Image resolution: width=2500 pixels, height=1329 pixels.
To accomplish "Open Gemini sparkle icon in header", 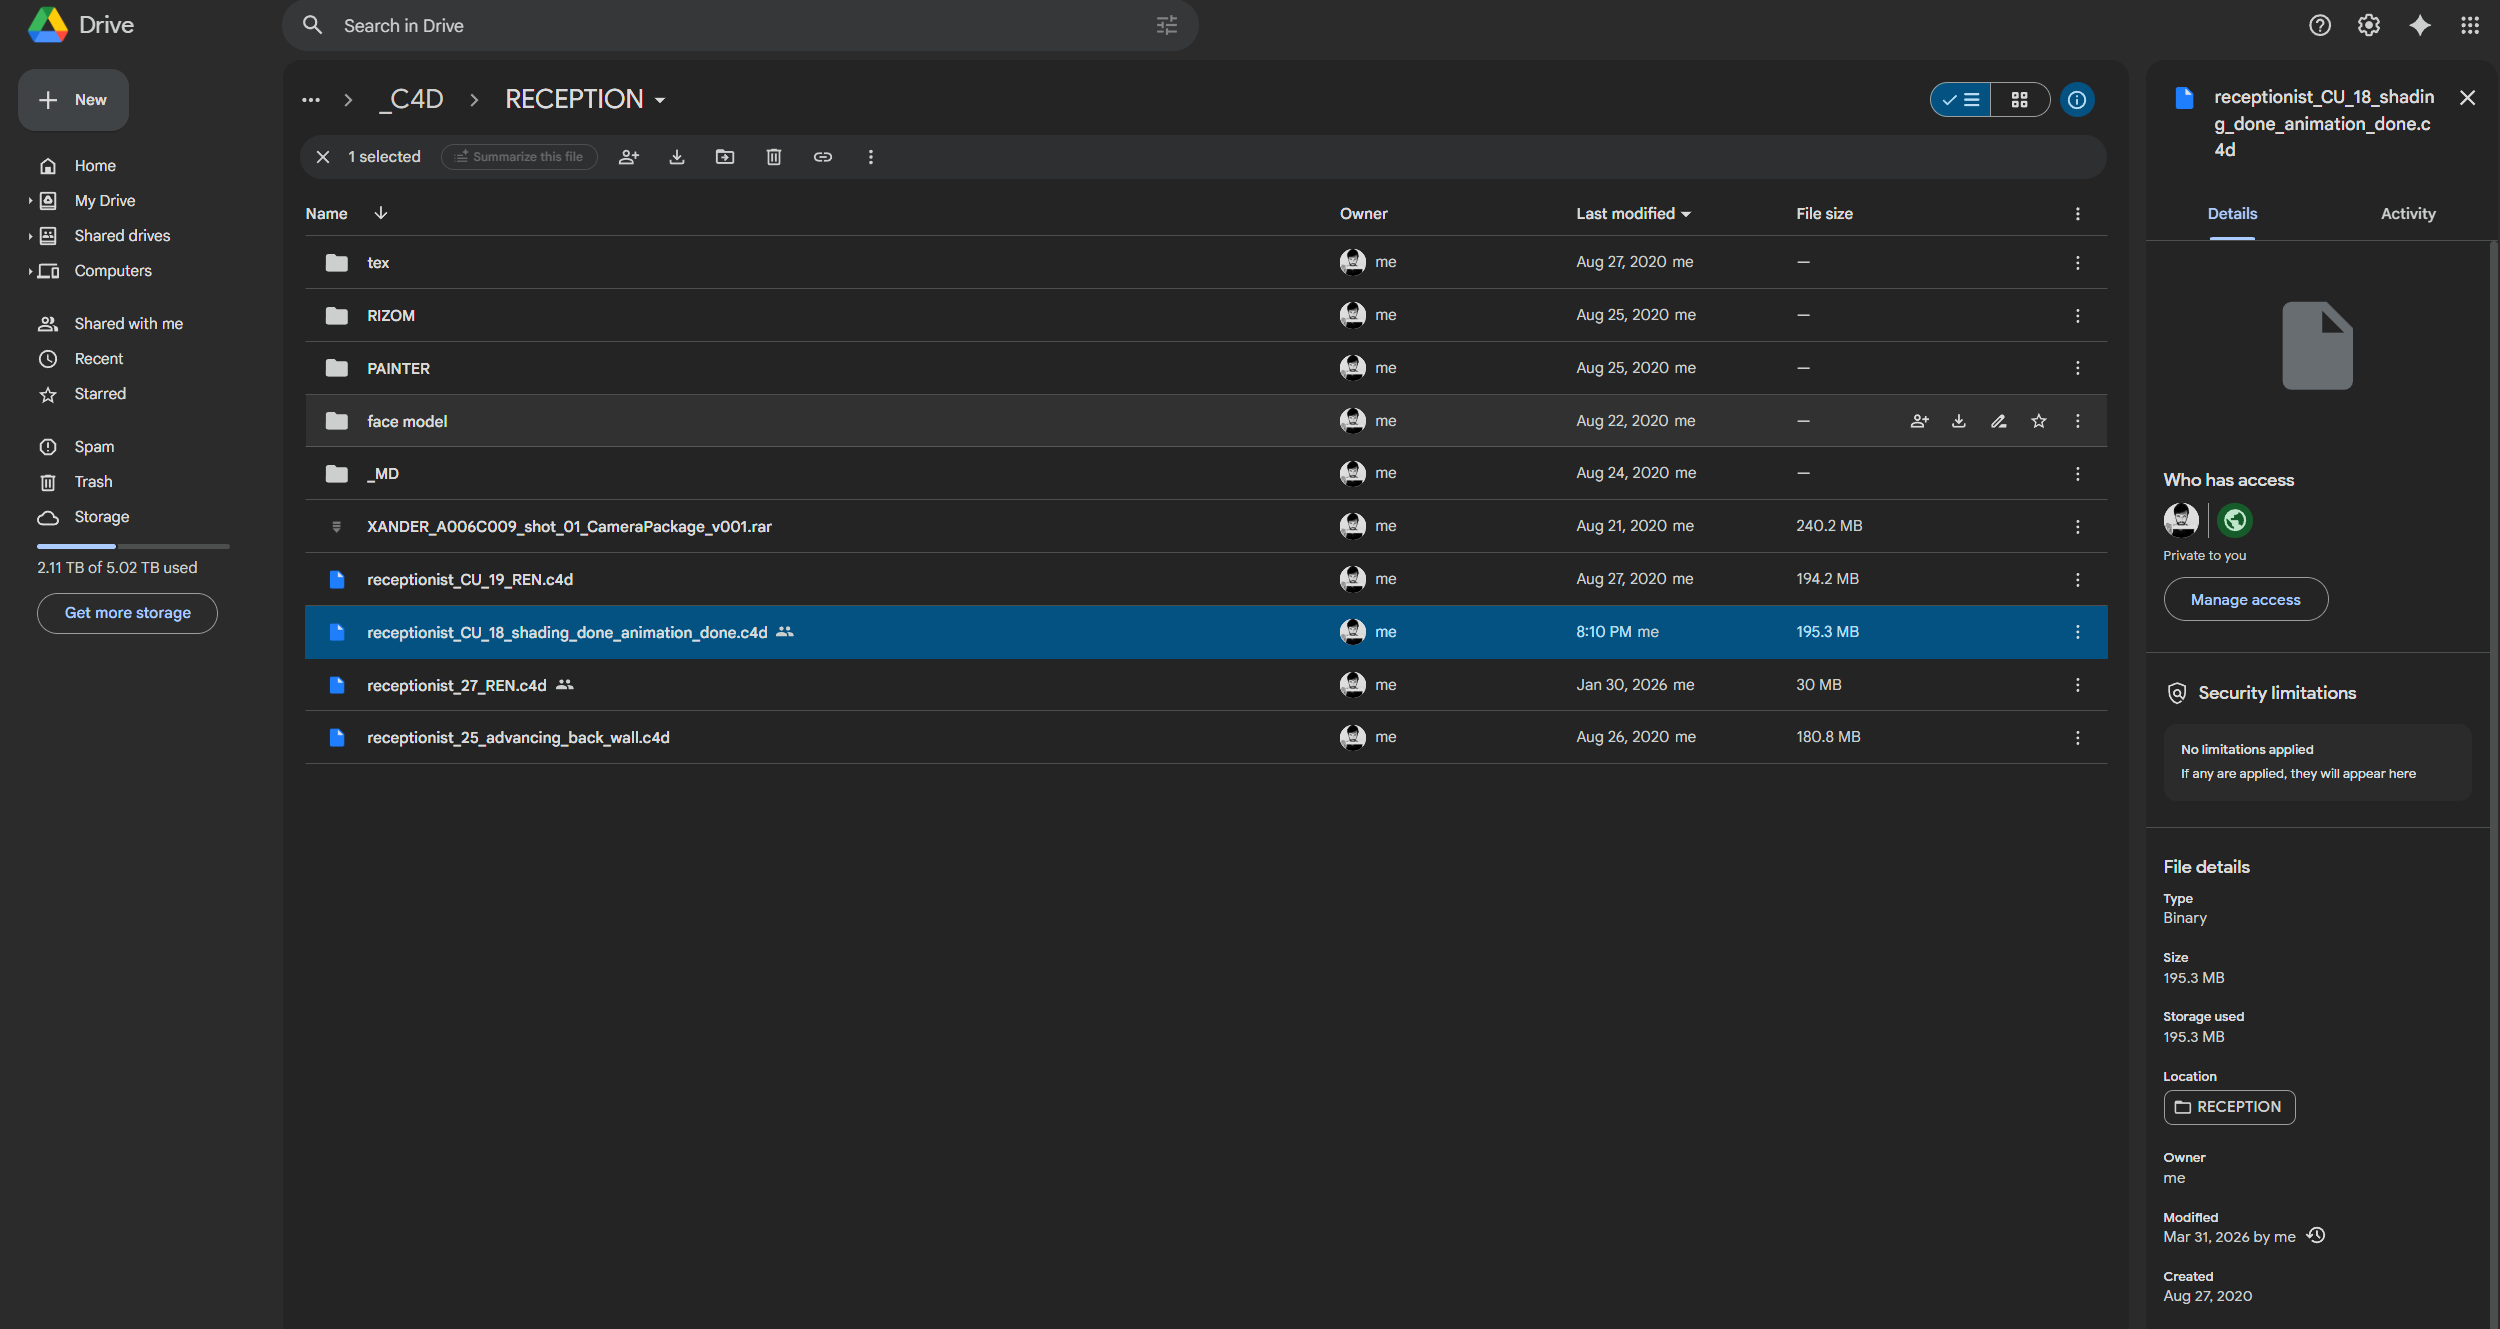I will click(x=2419, y=25).
